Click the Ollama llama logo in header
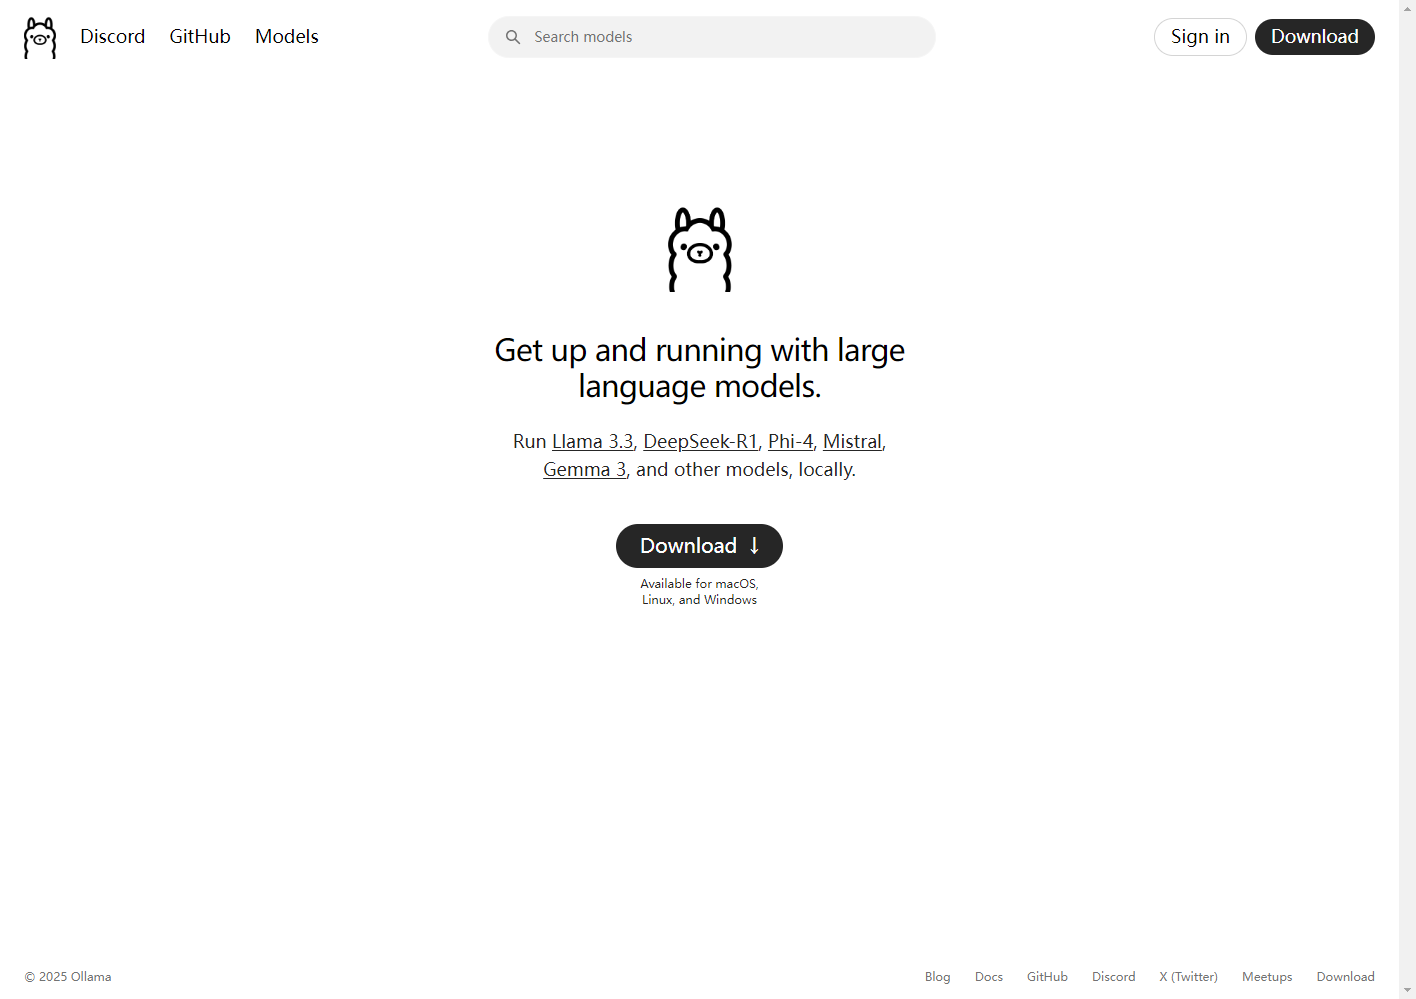Screen dimensions: 1416x999 coord(40,38)
